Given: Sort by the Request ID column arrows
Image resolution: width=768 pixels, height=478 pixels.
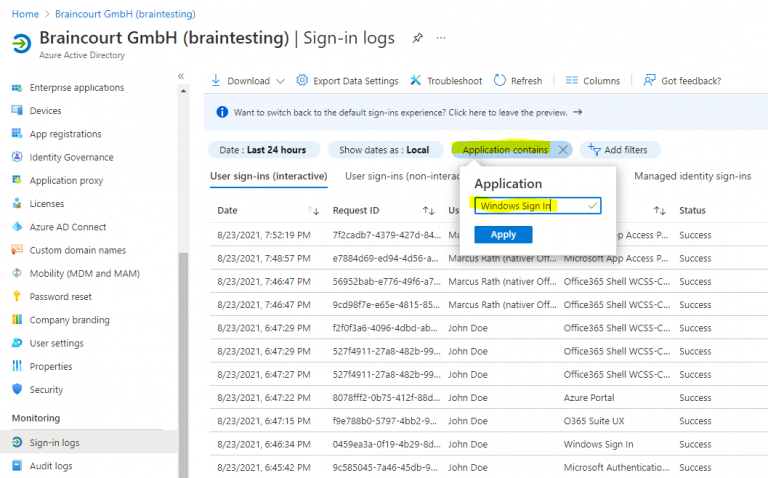Looking at the screenshot, I should click(x=429, y=211).
